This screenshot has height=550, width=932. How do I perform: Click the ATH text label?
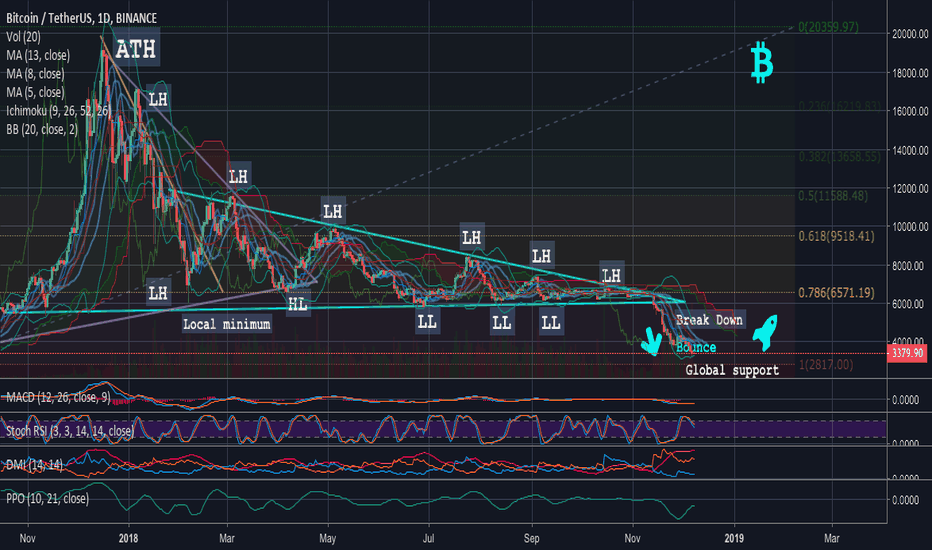tap(136, 49)
